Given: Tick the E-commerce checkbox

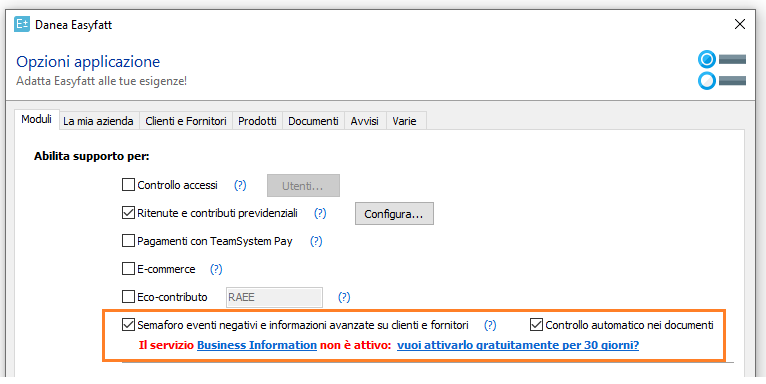Looking at the screenshot, I should coord(128,269).
